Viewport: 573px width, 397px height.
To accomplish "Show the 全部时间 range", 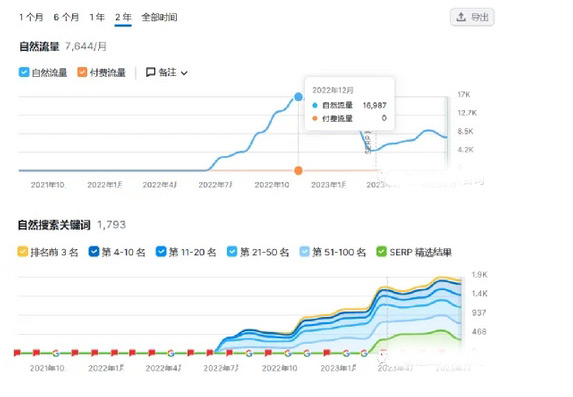I will click(159, 17).
